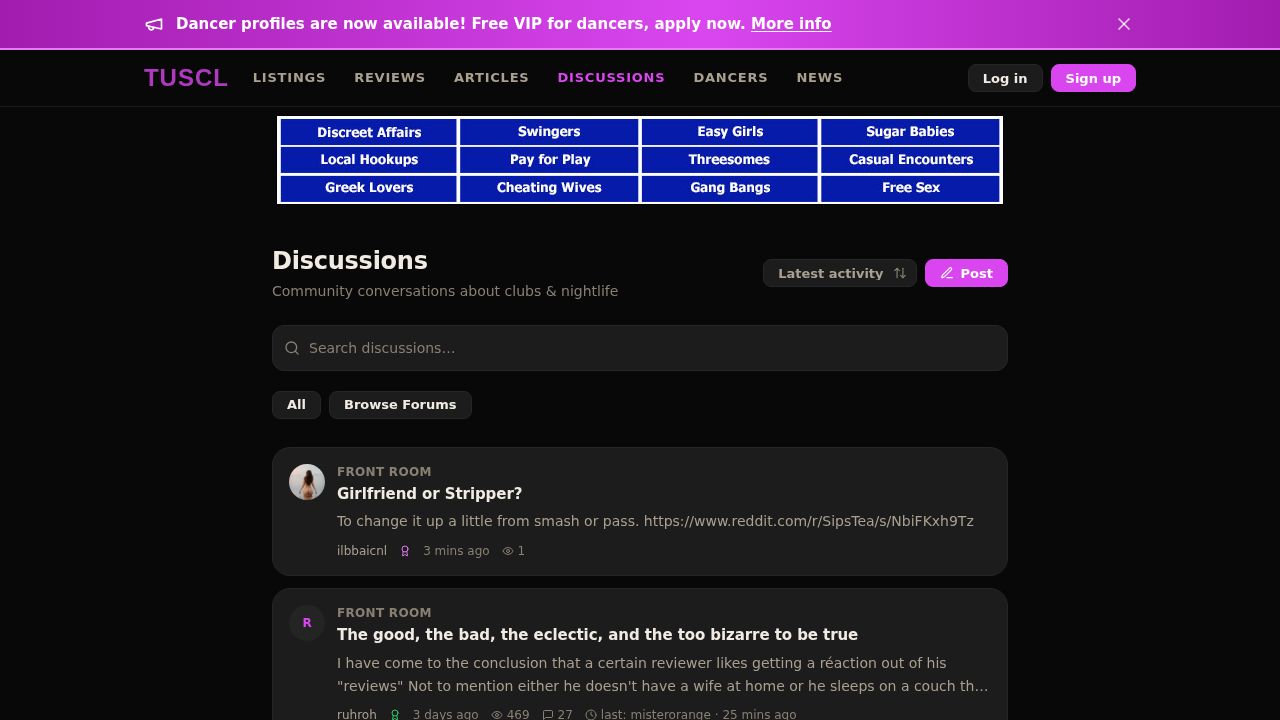This screenshot has width=1280, height=720.
Task: Select the All filter tab
Action: (x=296, y=405)
